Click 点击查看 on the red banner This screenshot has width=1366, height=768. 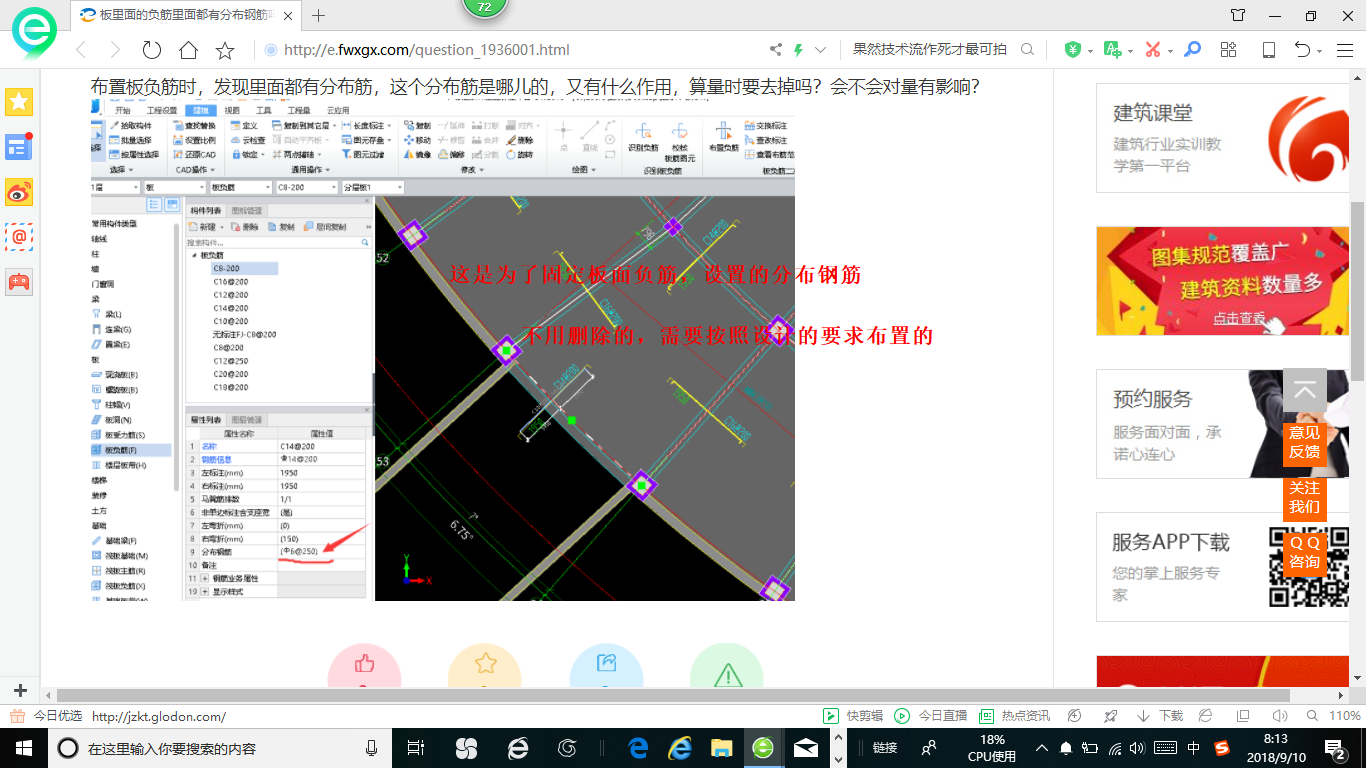1239,318
